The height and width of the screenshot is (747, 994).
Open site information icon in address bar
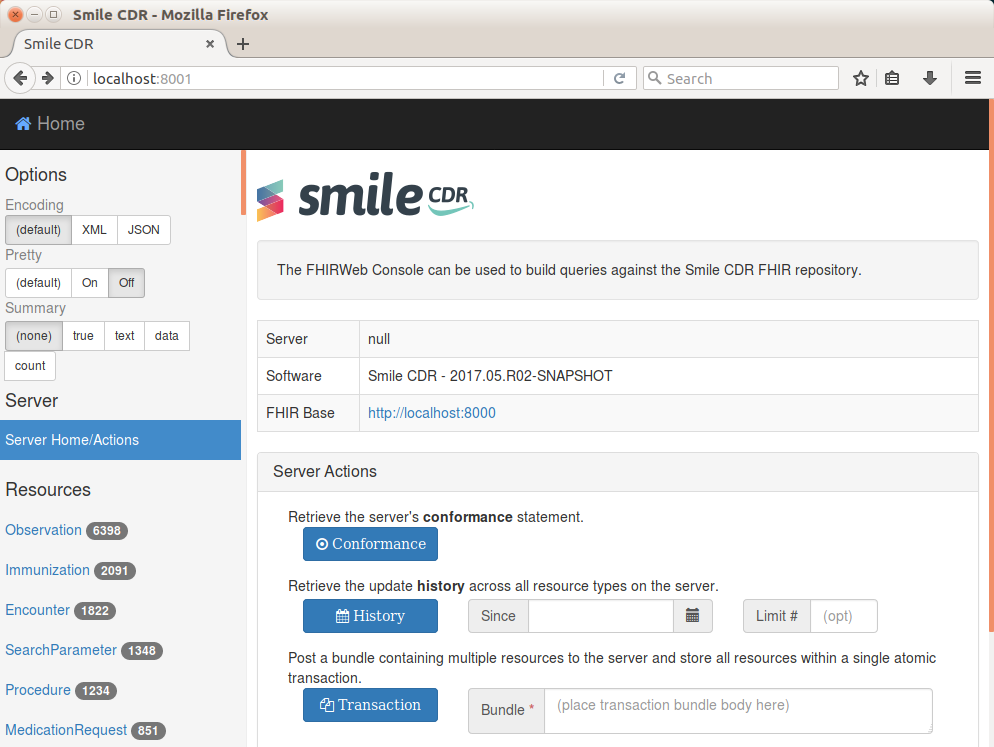pos(74,79)
